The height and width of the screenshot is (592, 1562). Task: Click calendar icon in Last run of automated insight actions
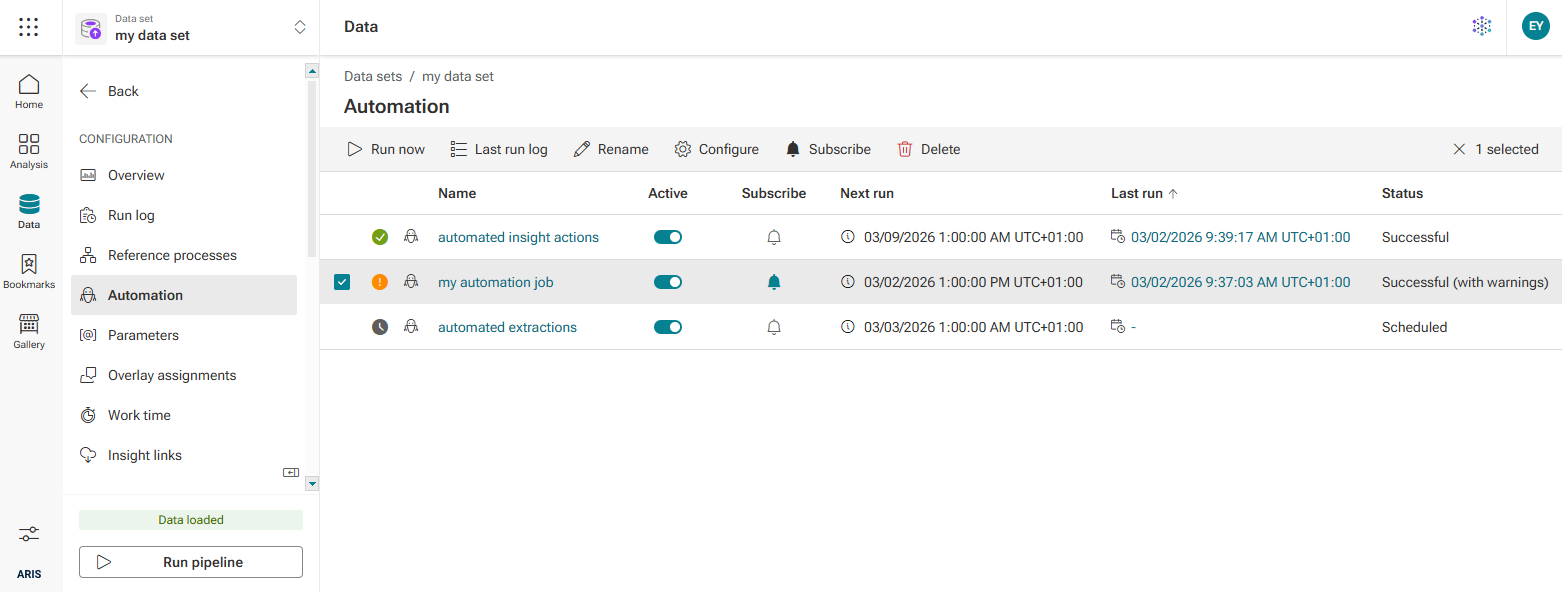[1118, 237]
